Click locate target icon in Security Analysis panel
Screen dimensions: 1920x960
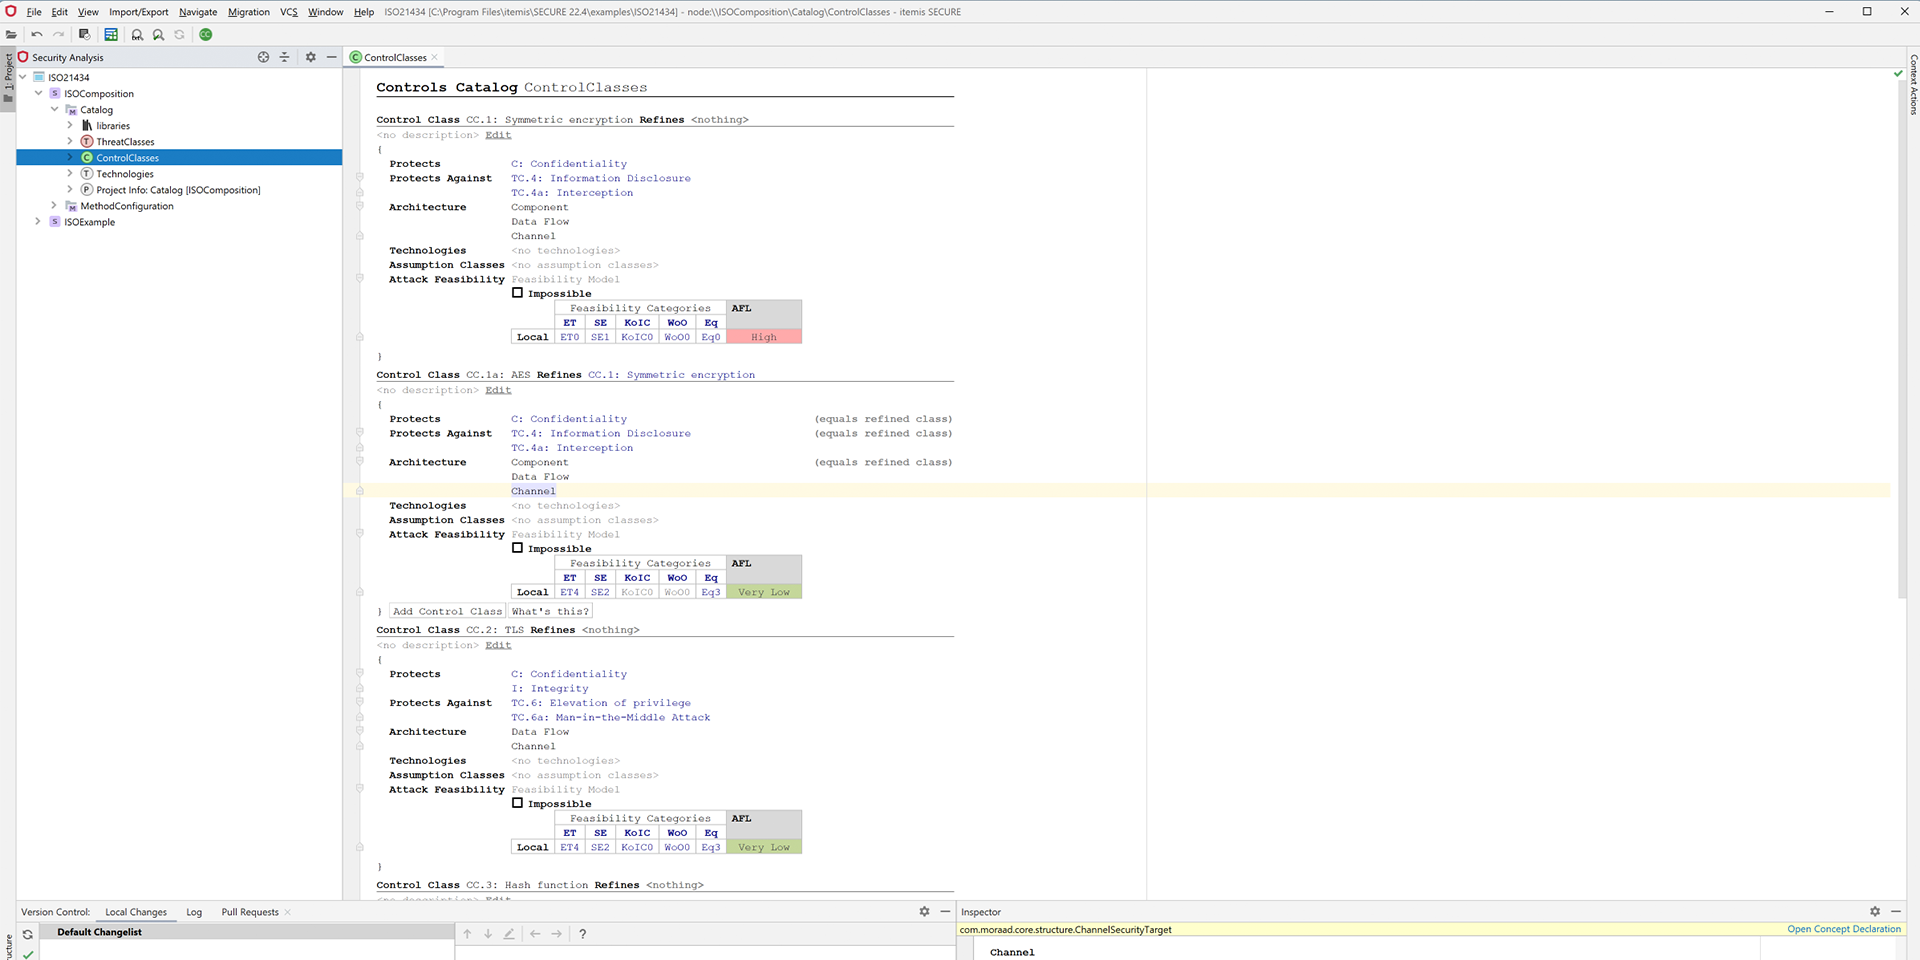pos(263,58)
